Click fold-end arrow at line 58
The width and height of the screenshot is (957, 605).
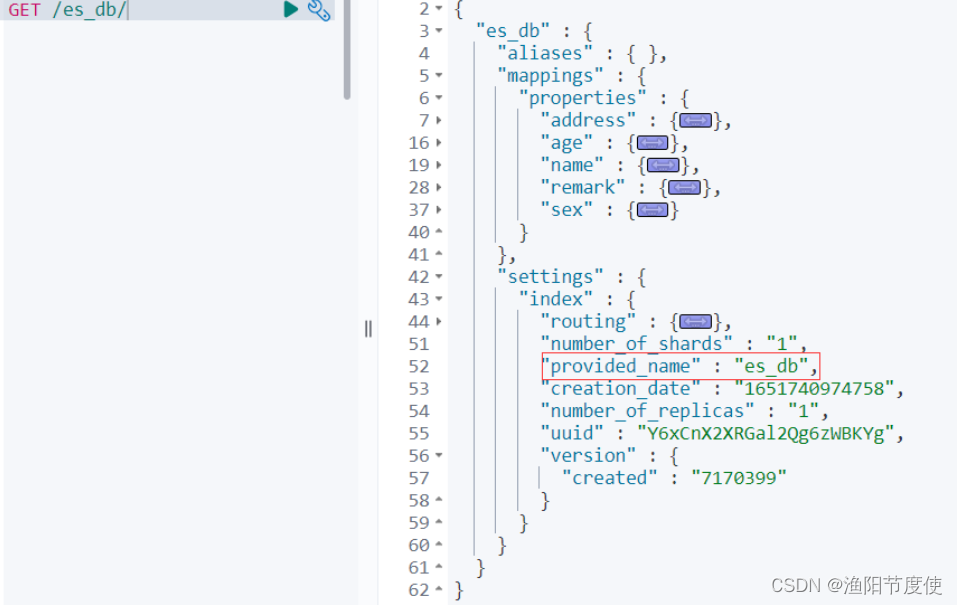[x=439, y=499]
